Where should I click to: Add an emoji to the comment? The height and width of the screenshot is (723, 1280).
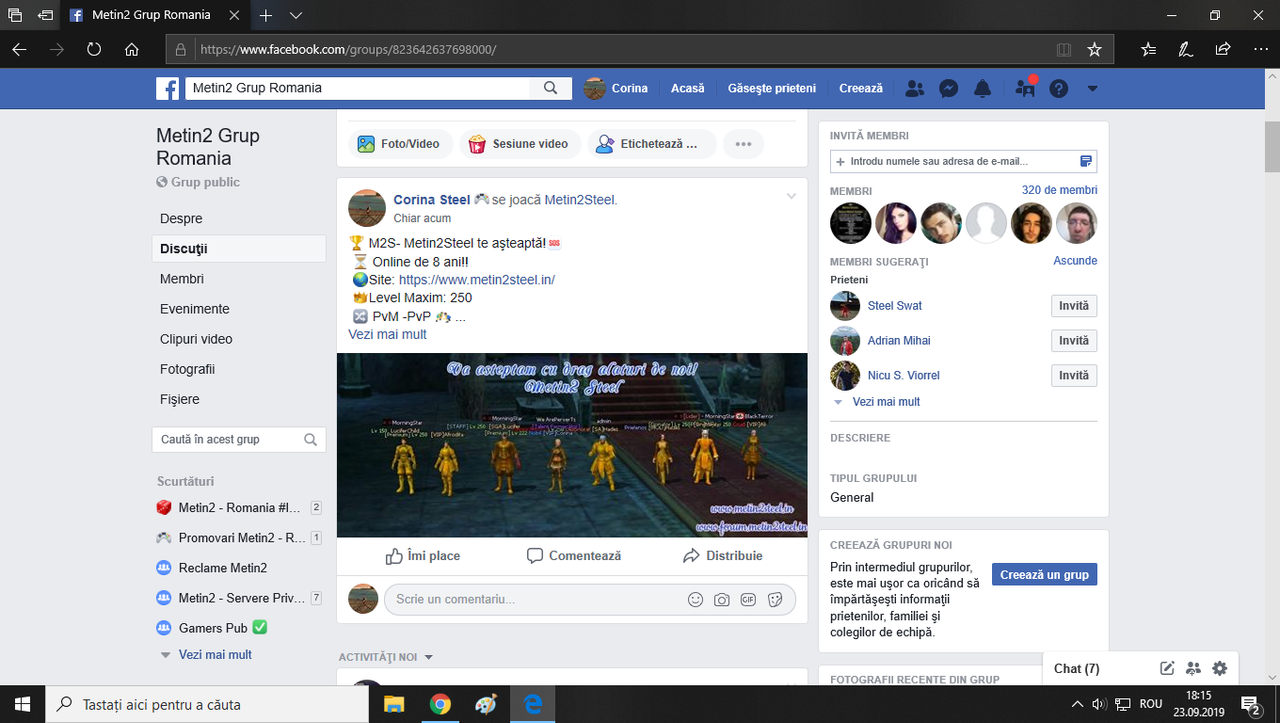pyautogui.click(x=696, y=600)
